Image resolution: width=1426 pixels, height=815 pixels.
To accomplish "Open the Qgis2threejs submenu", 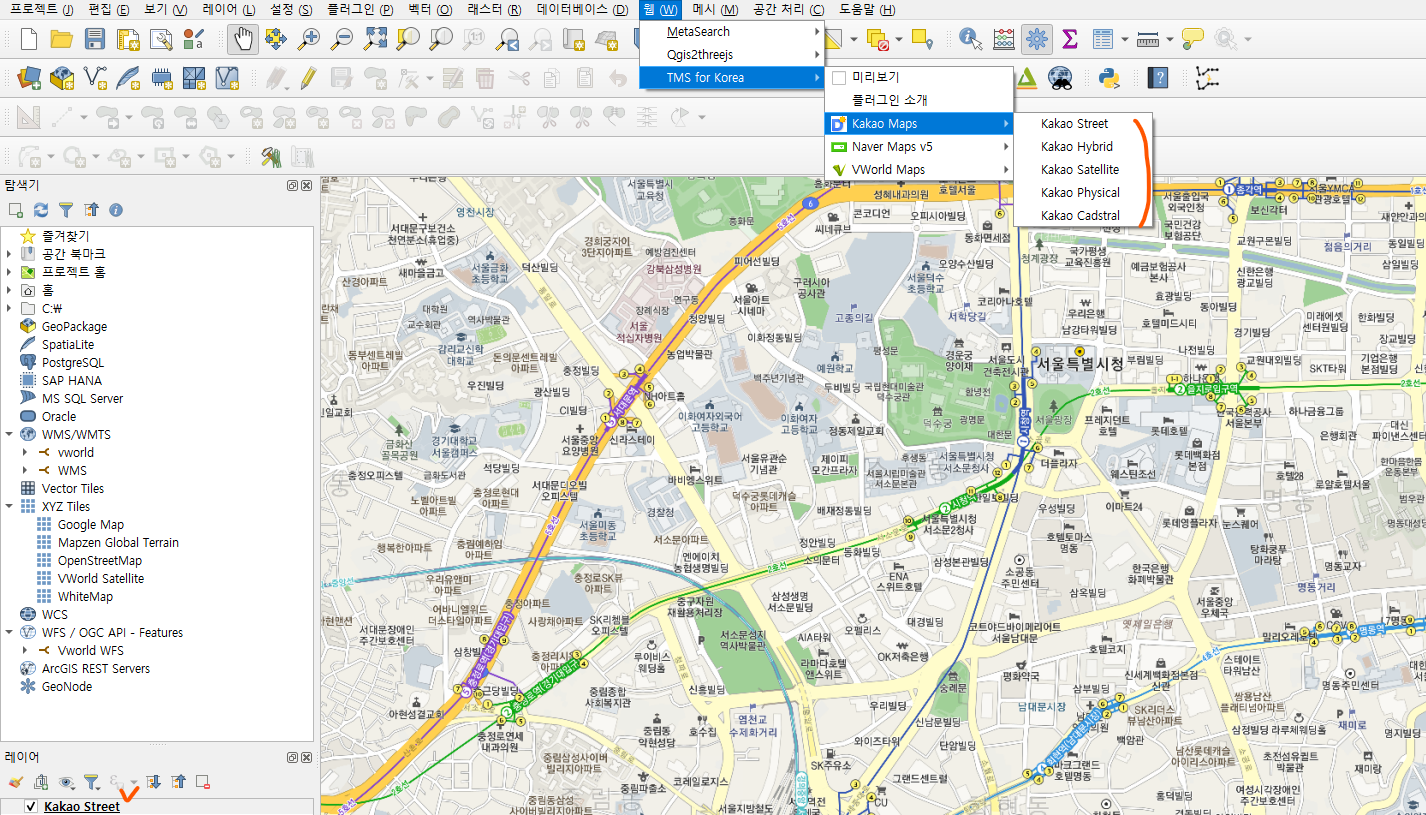I will pos(731,54).
